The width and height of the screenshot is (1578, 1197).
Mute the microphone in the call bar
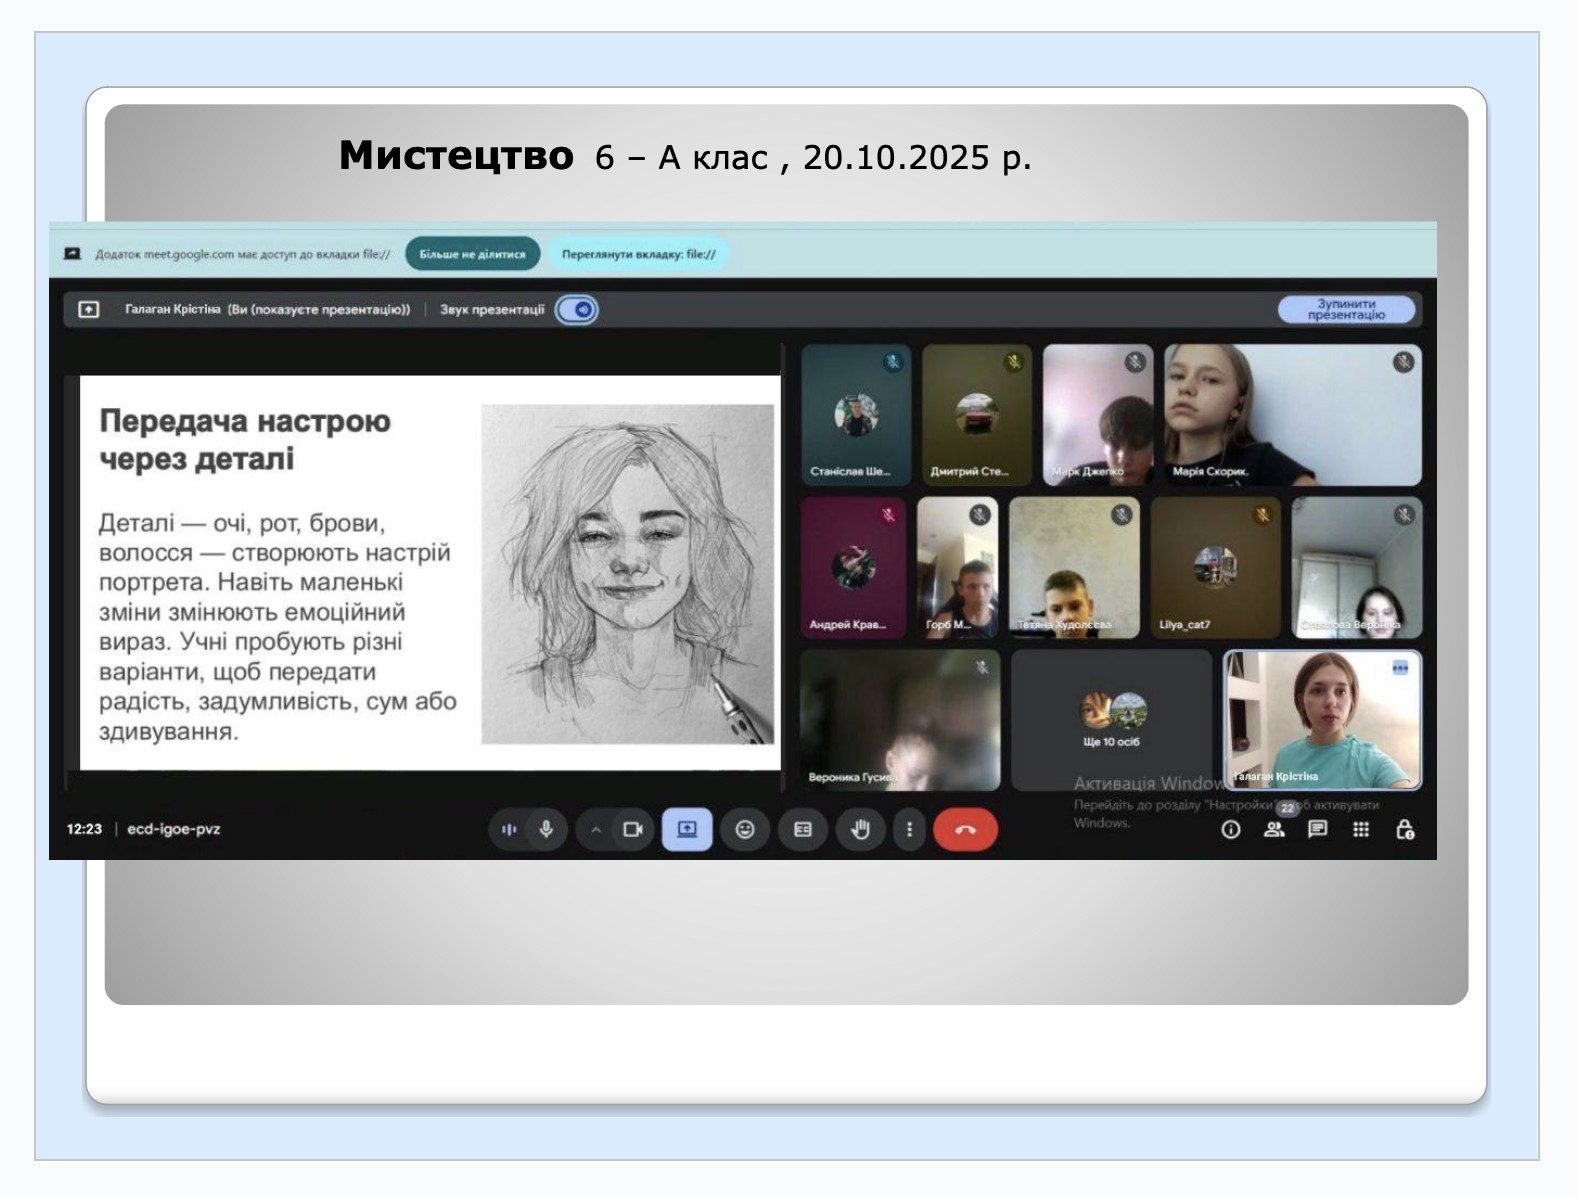point(546,829)
